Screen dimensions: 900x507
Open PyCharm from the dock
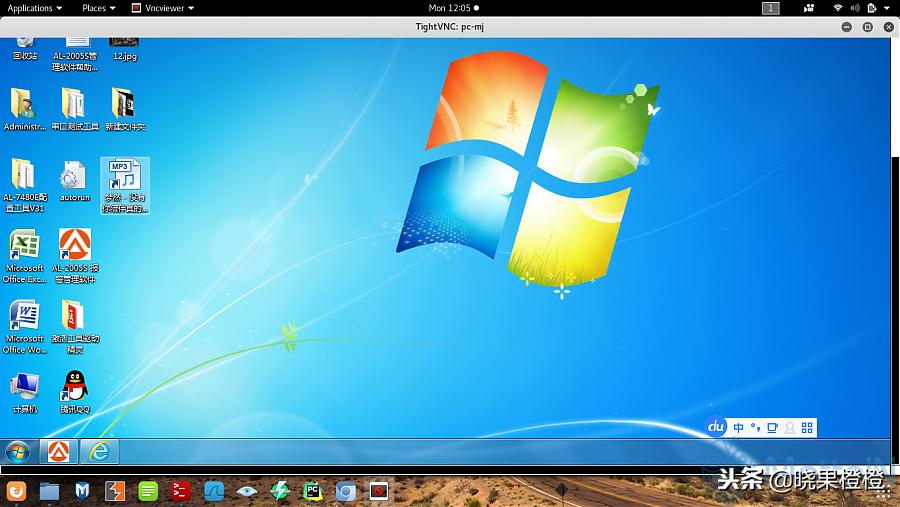pyautogui.click(x=313, y=491)
